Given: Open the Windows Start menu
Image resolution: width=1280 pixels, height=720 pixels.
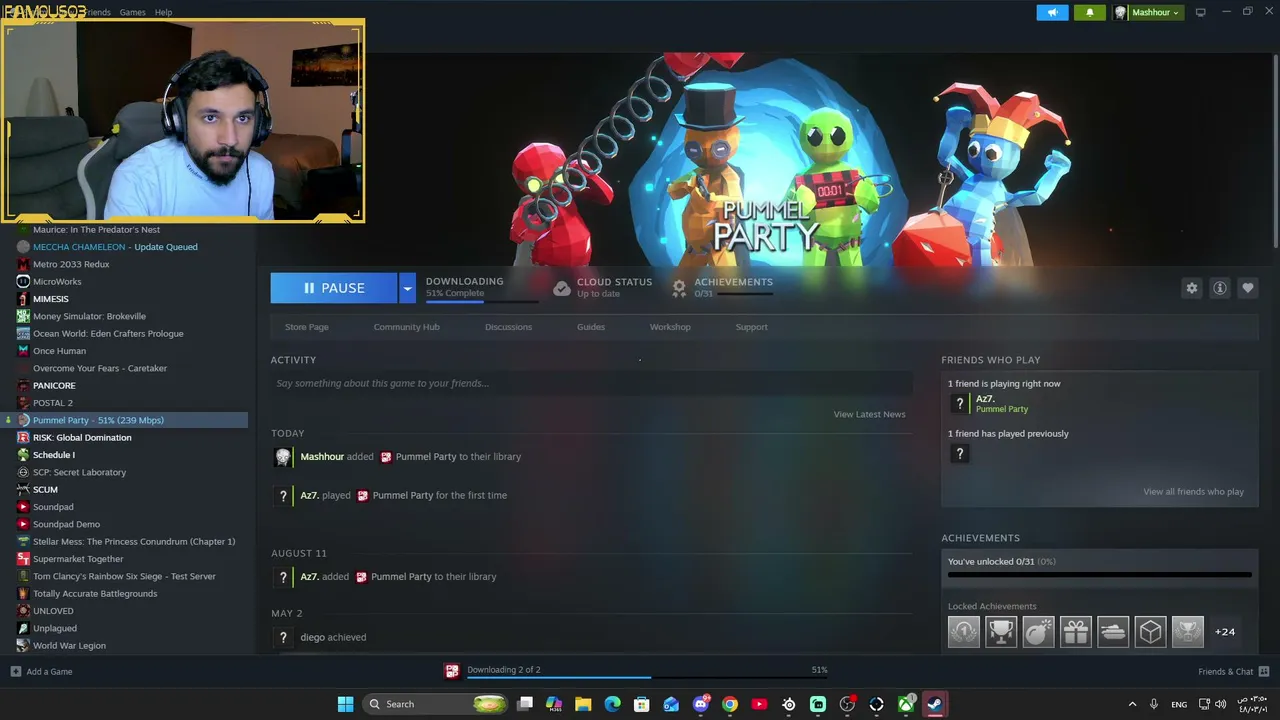Looking at the screenshot, I should [x=345, y=704].
